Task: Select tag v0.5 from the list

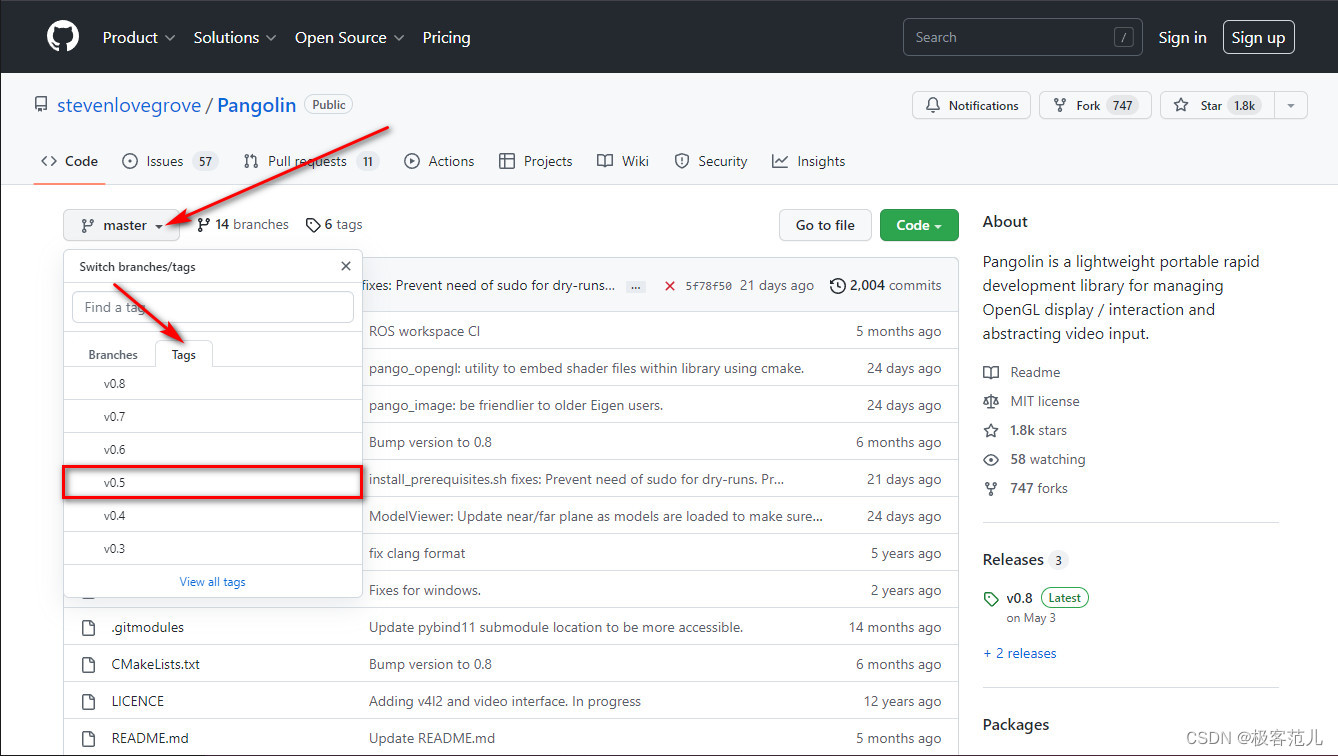Action: (213, 482)
